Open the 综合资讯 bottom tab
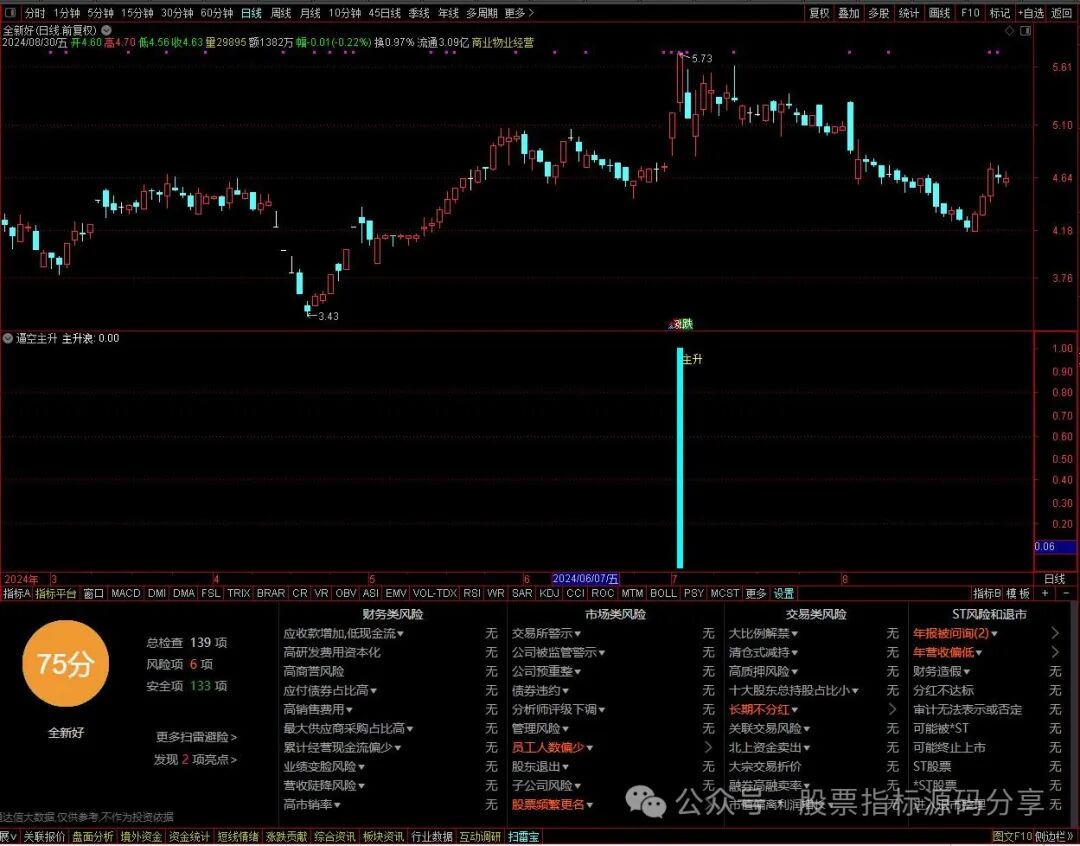Image resolution: width=1080 pixels, height=846 pixels. 335,837
